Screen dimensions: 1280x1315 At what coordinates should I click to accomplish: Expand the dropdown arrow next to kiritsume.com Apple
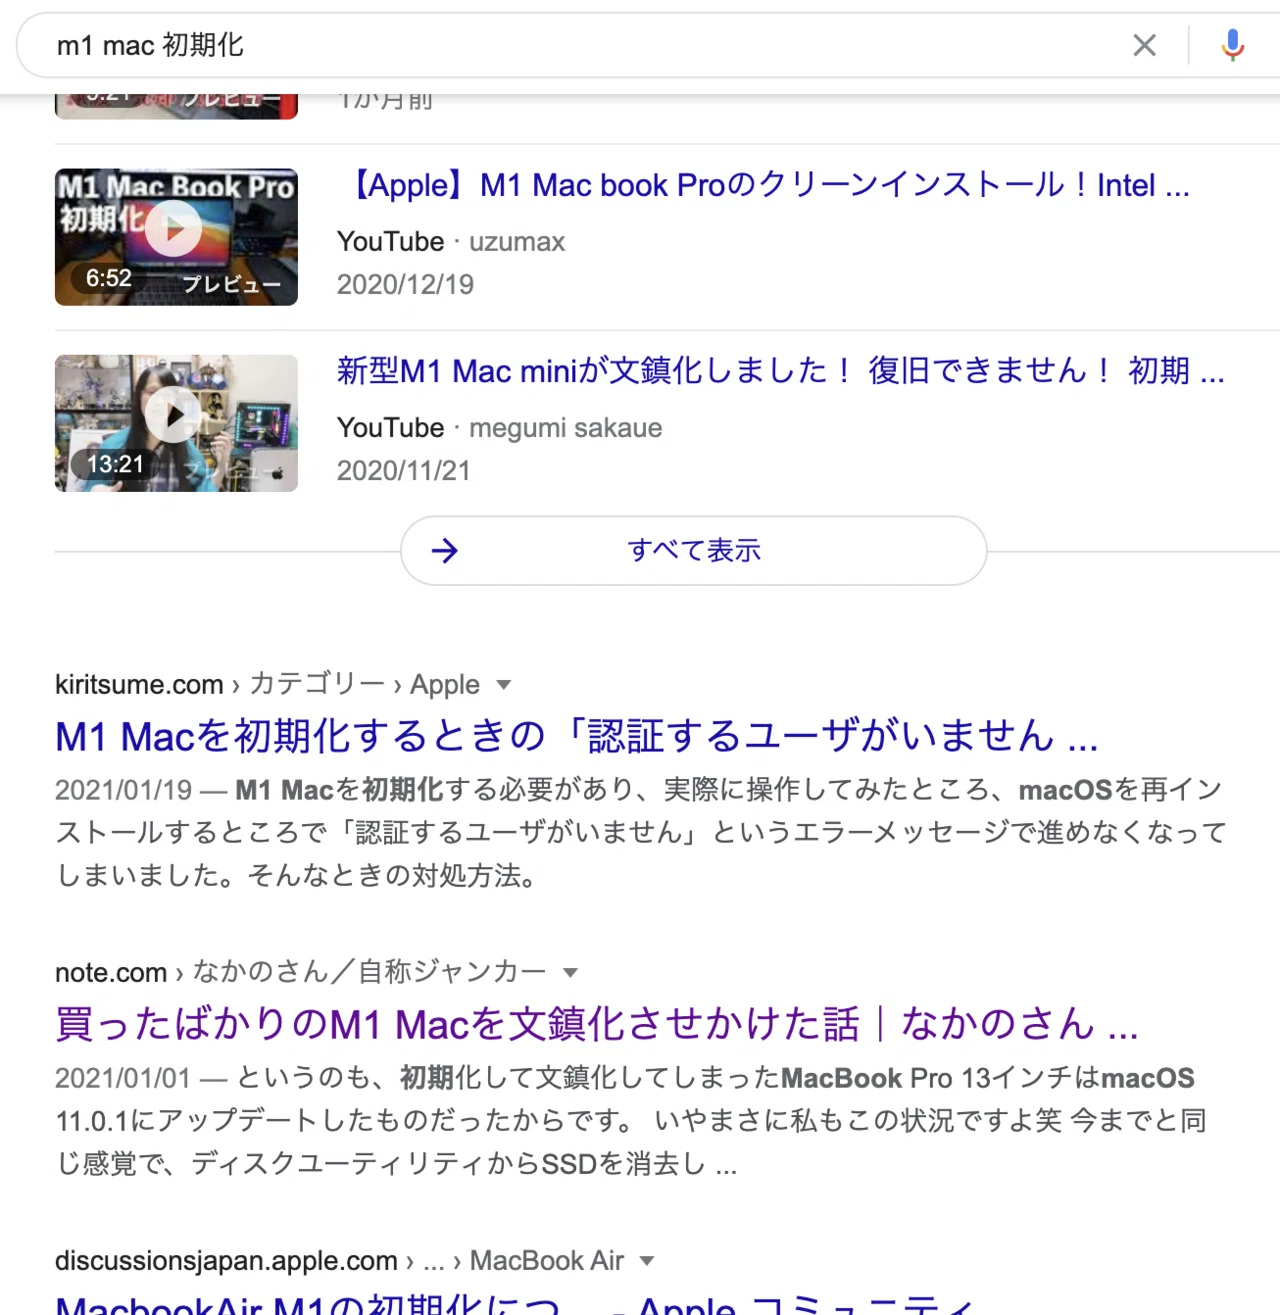click(x=504, y=685)
